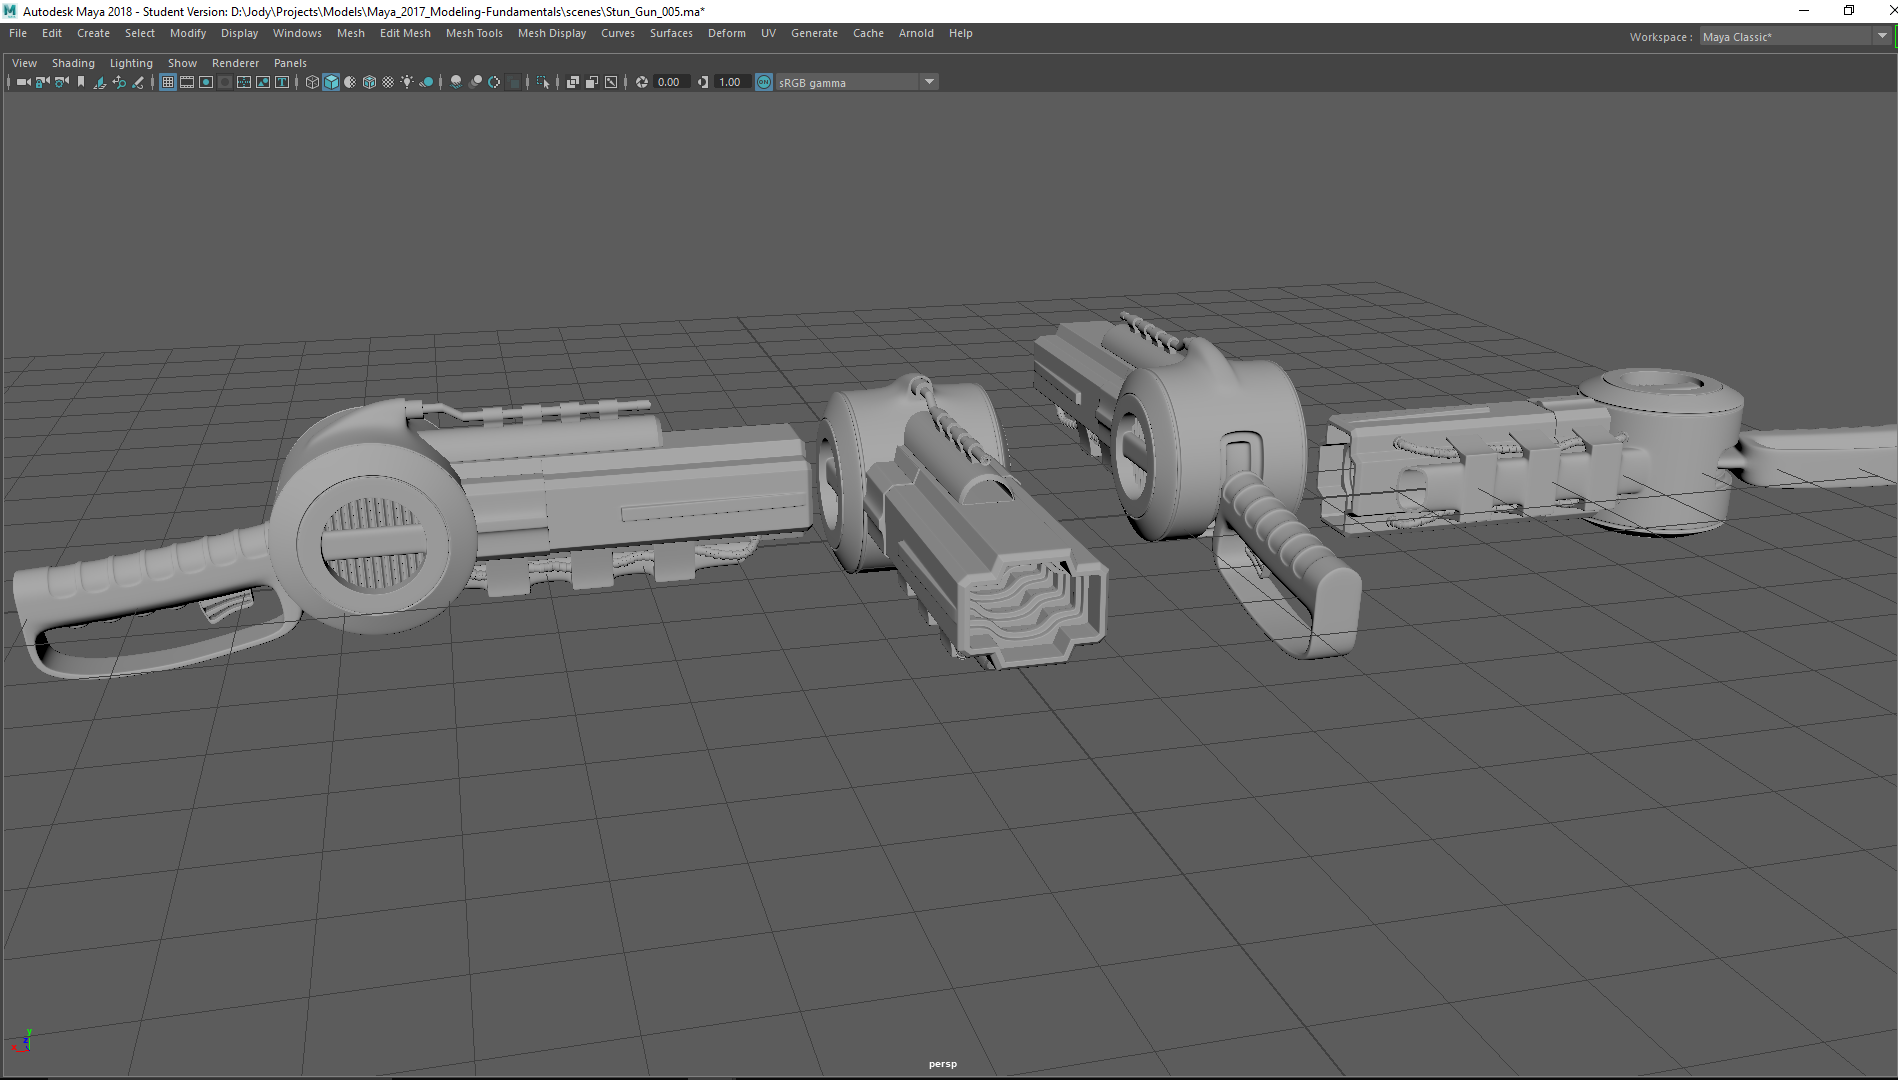
Task: Toggle Multisample Anti-aliasing ring icon
Action: (494, 82)
